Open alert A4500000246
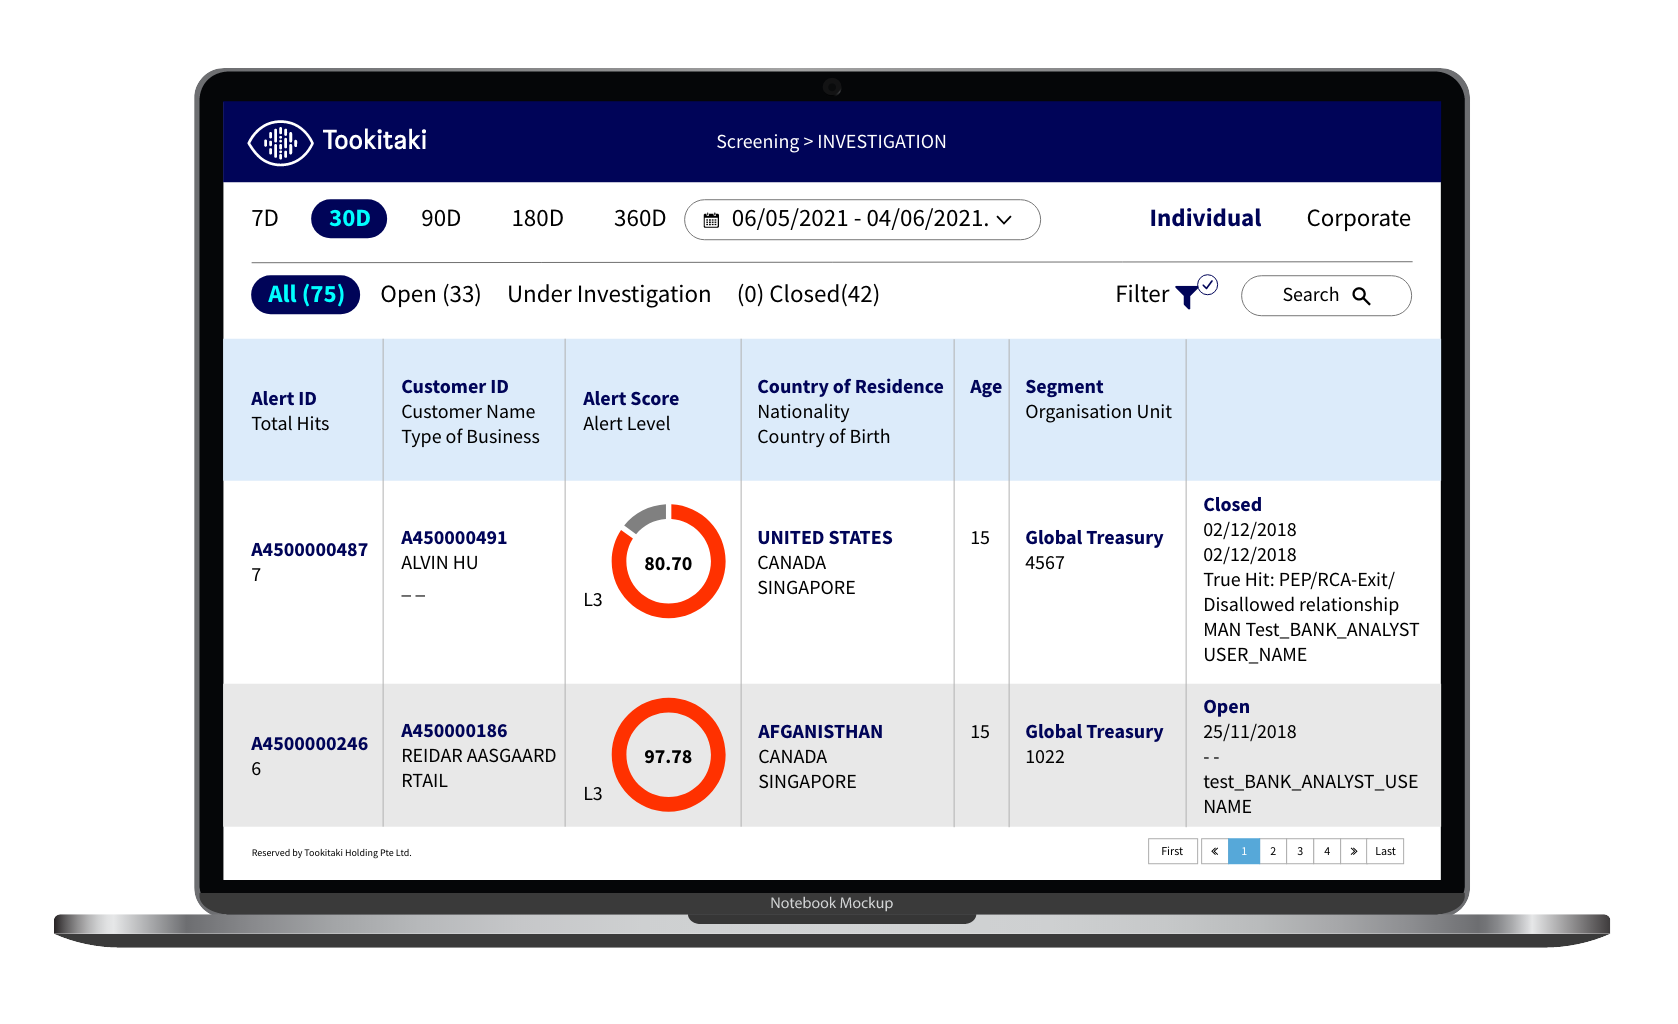 pyautogui.click(x=309, y=744)
